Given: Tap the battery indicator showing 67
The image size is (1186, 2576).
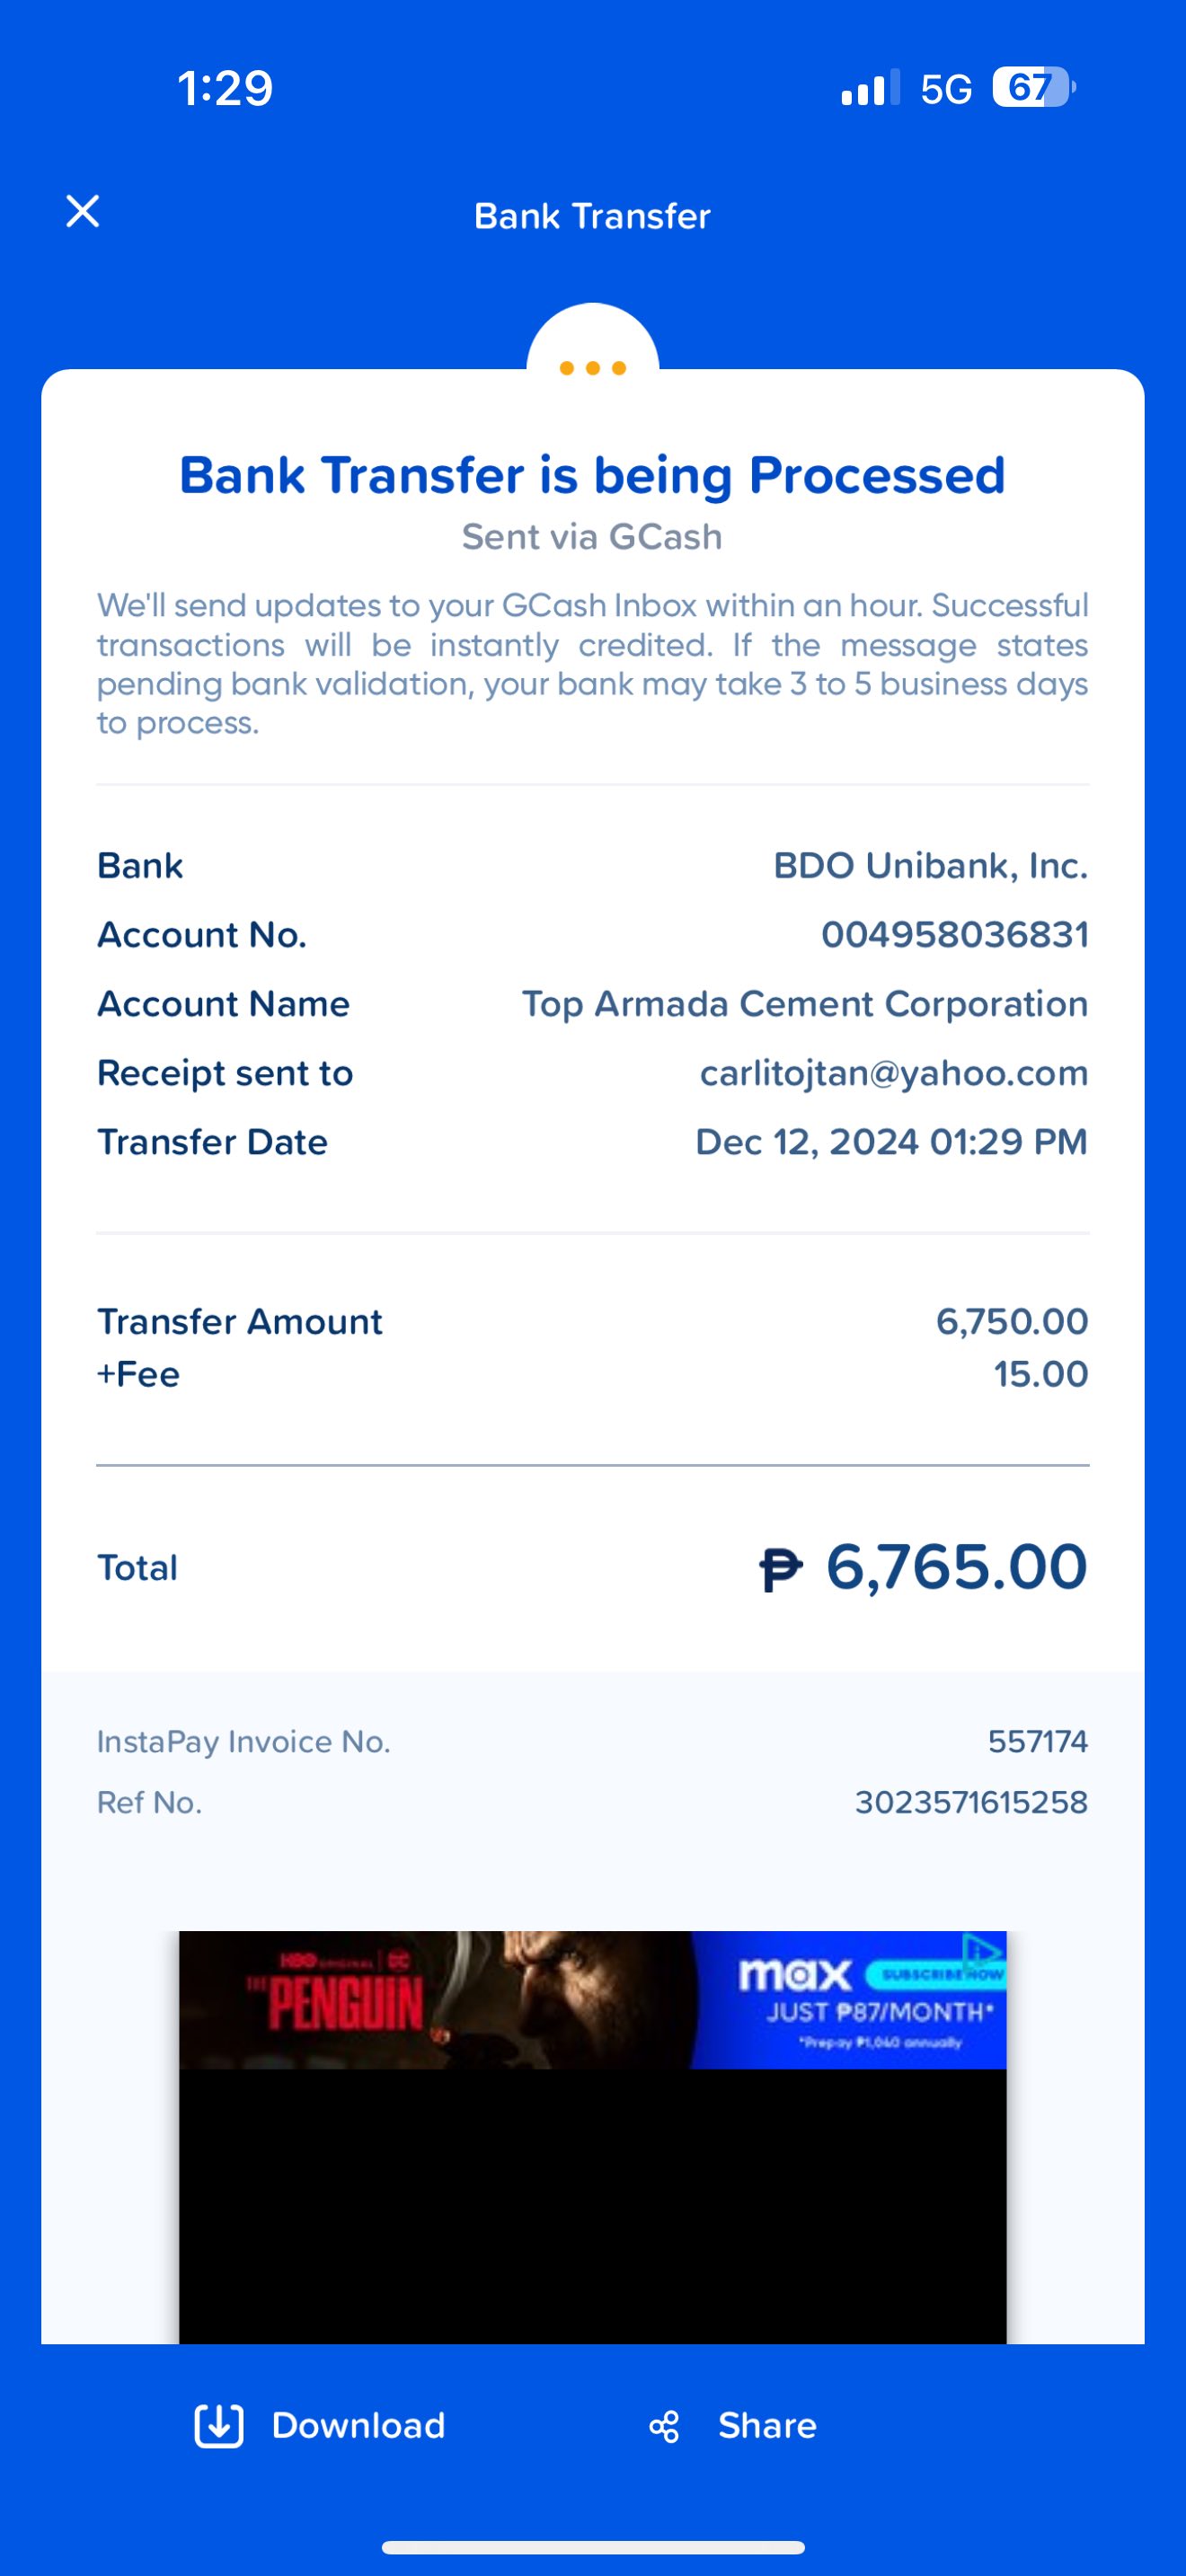Looking at the screenshot, I should 1032,88.
